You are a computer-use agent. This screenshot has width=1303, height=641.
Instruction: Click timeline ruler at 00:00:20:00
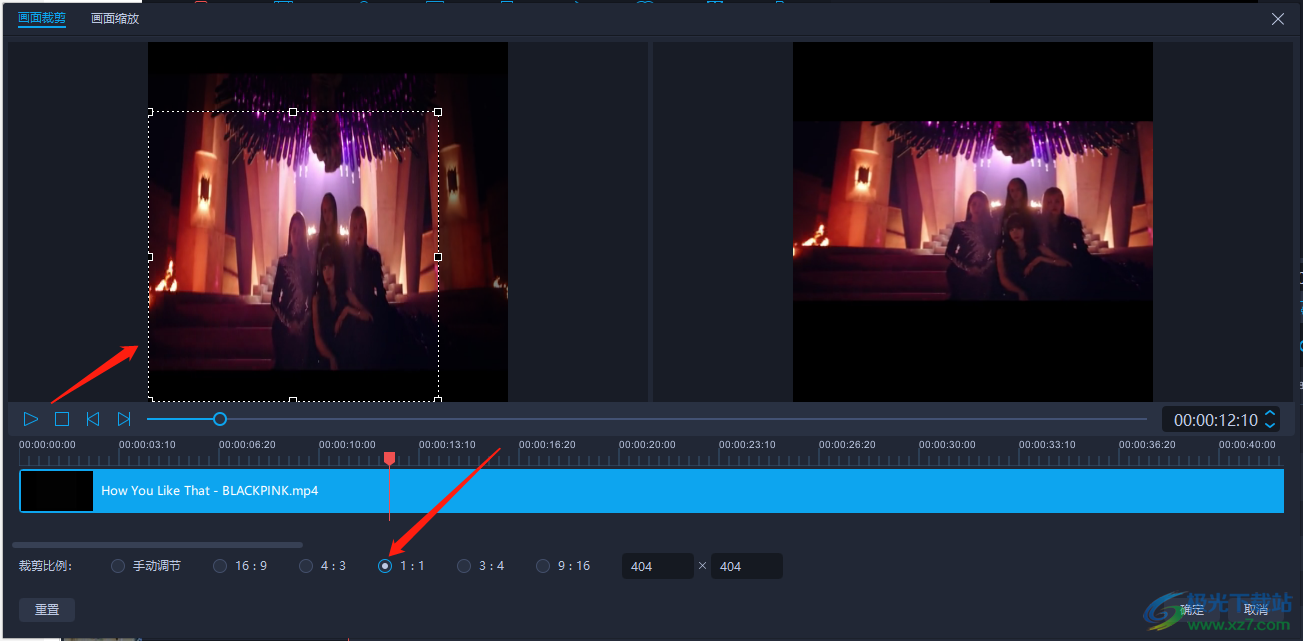pyautogui.click(x=647, y=444)
